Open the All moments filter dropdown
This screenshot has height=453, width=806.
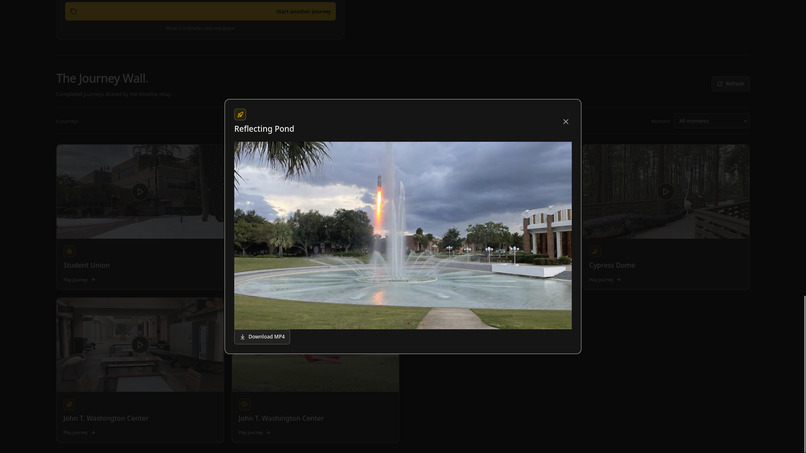[x=711, y=121]
